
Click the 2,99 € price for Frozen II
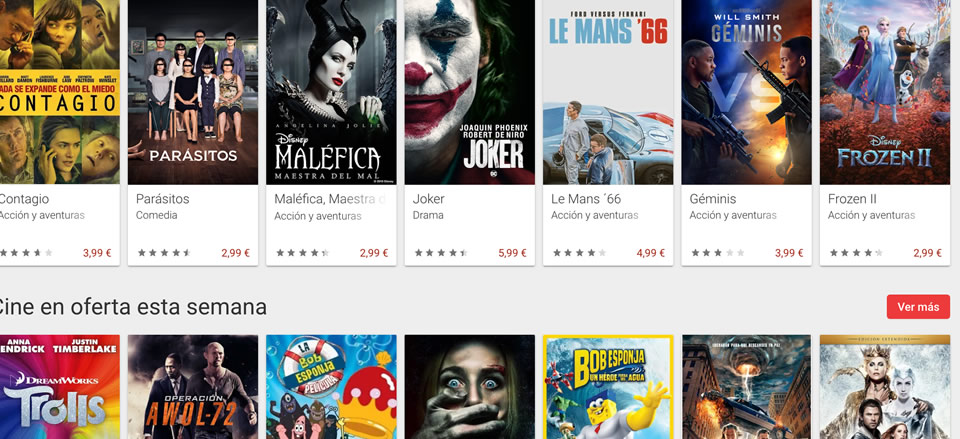pos(928,253)
